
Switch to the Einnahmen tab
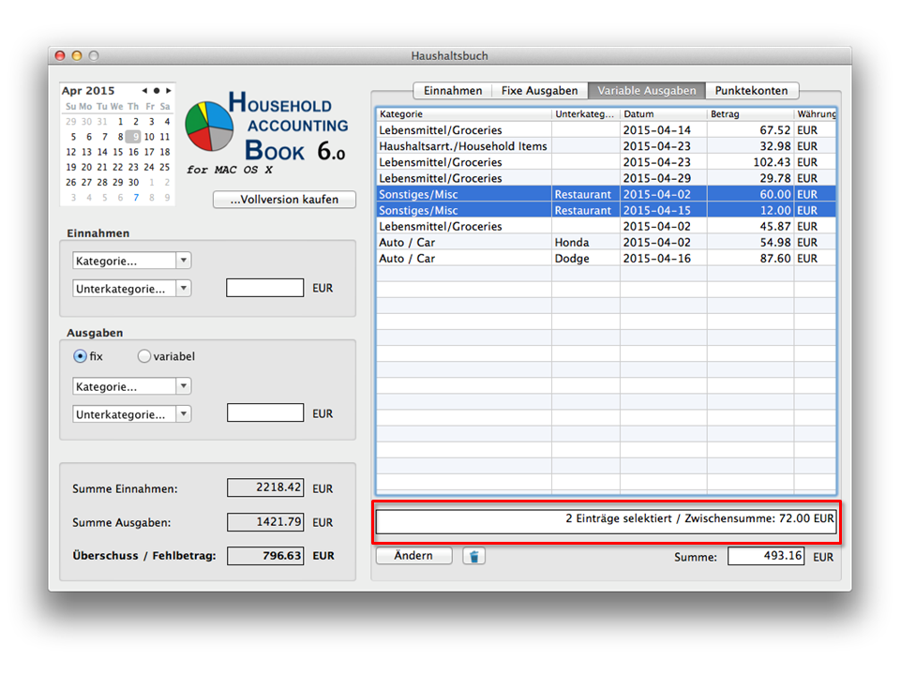[452, 91]
